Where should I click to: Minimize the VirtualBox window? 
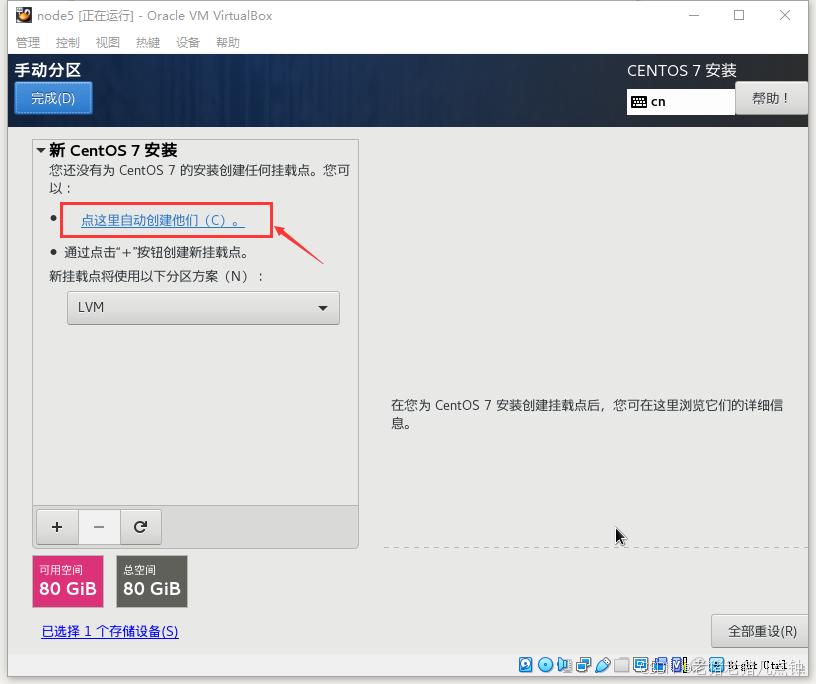click(694, 15)
